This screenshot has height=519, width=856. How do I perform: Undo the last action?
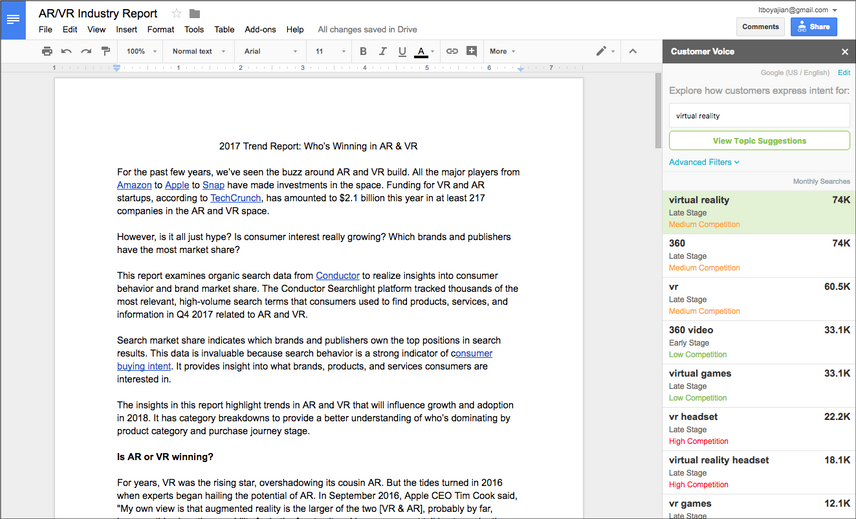pyautogui.click(x=67, y=51)
